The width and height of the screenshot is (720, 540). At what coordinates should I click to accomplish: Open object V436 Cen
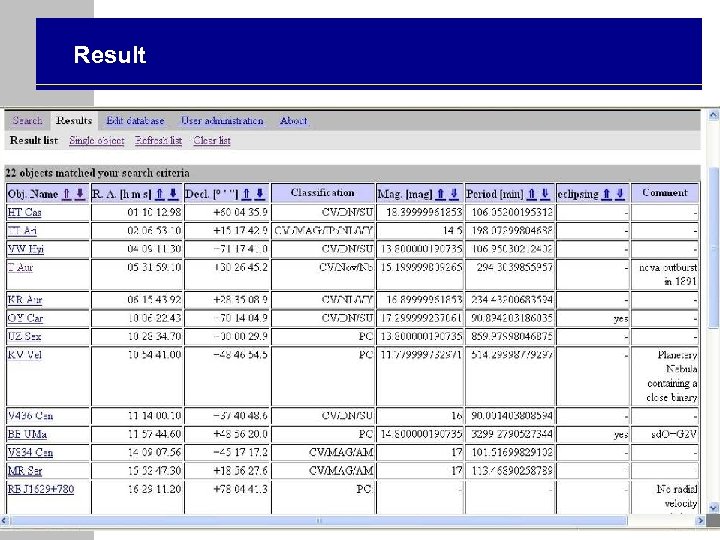(30, 416)
